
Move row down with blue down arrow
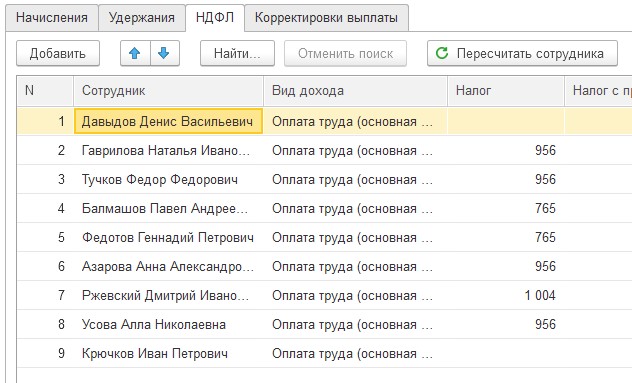pos(164,53)
